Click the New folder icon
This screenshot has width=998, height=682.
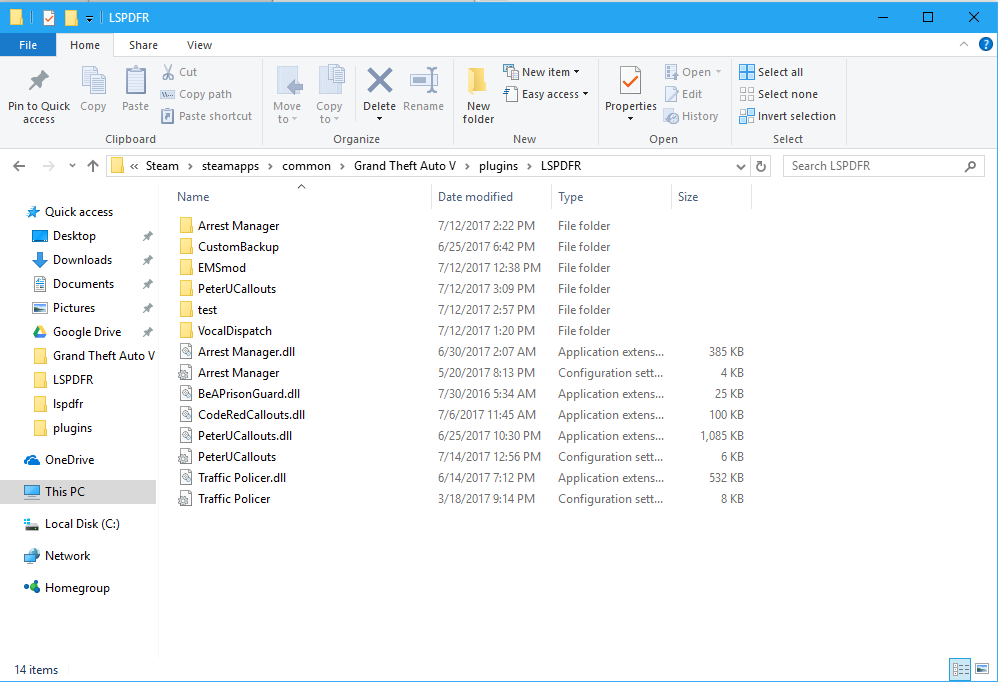pyautogui.click(x=477, y=81)
